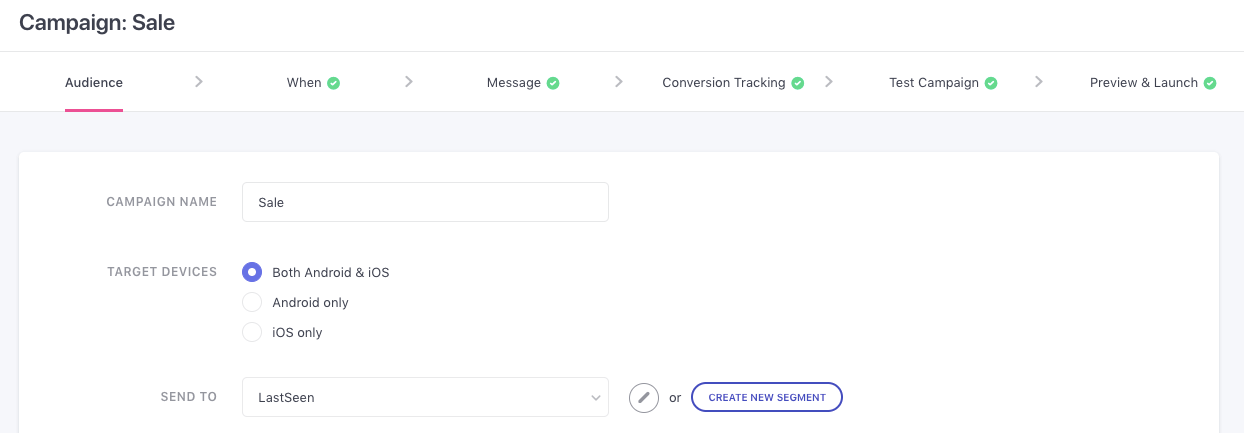Screen dimensions: 1244x433
Task: Click the Conversion Tracking green checkmark
Action: coord(798,83)
